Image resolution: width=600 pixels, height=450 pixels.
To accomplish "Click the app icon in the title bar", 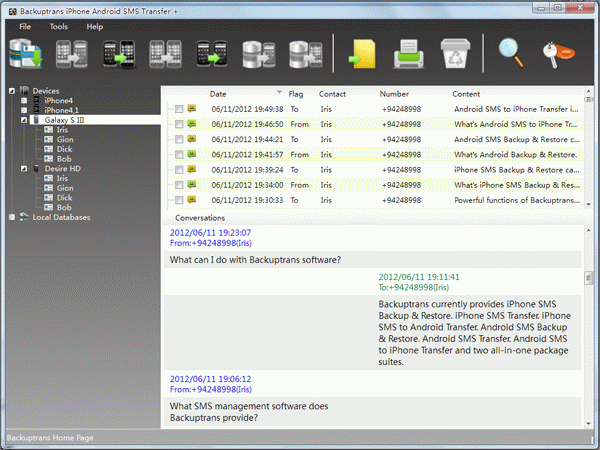I will coord(13,11).
